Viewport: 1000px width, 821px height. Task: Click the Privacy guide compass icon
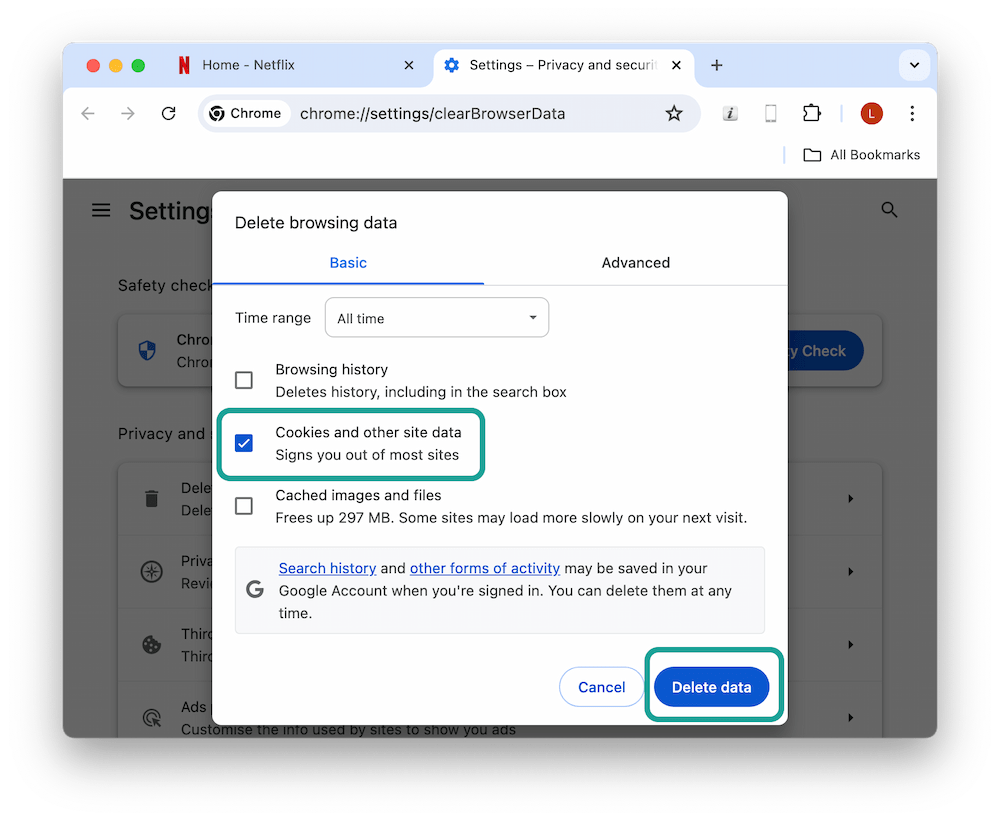151,571
